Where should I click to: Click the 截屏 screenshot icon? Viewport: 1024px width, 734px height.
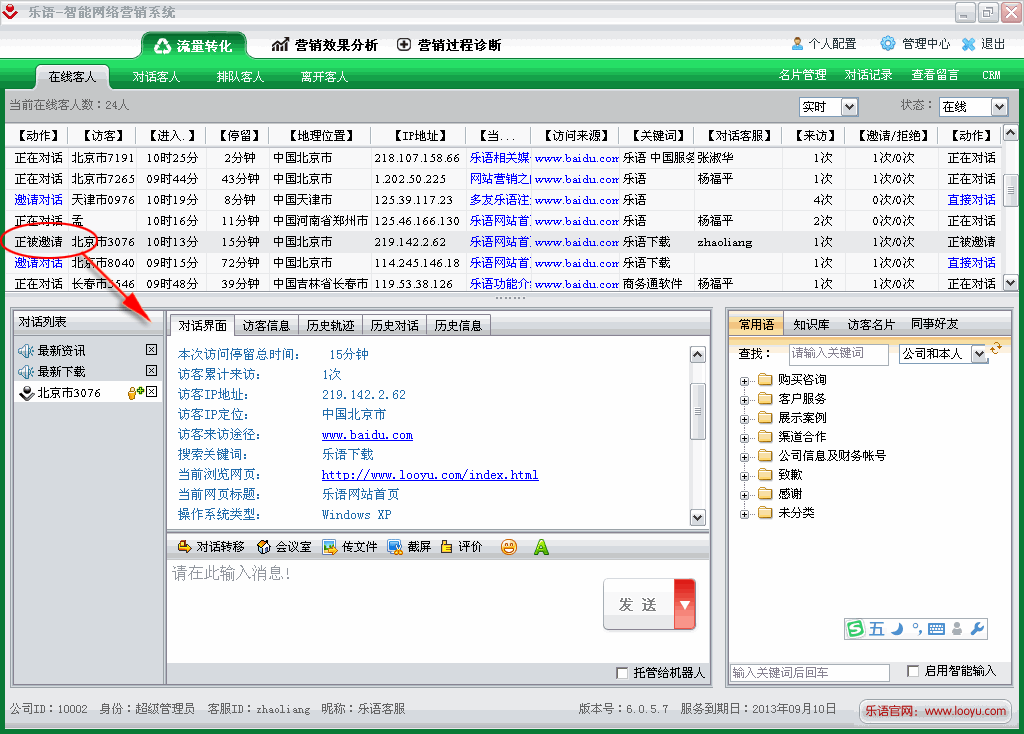coord(395,547)
